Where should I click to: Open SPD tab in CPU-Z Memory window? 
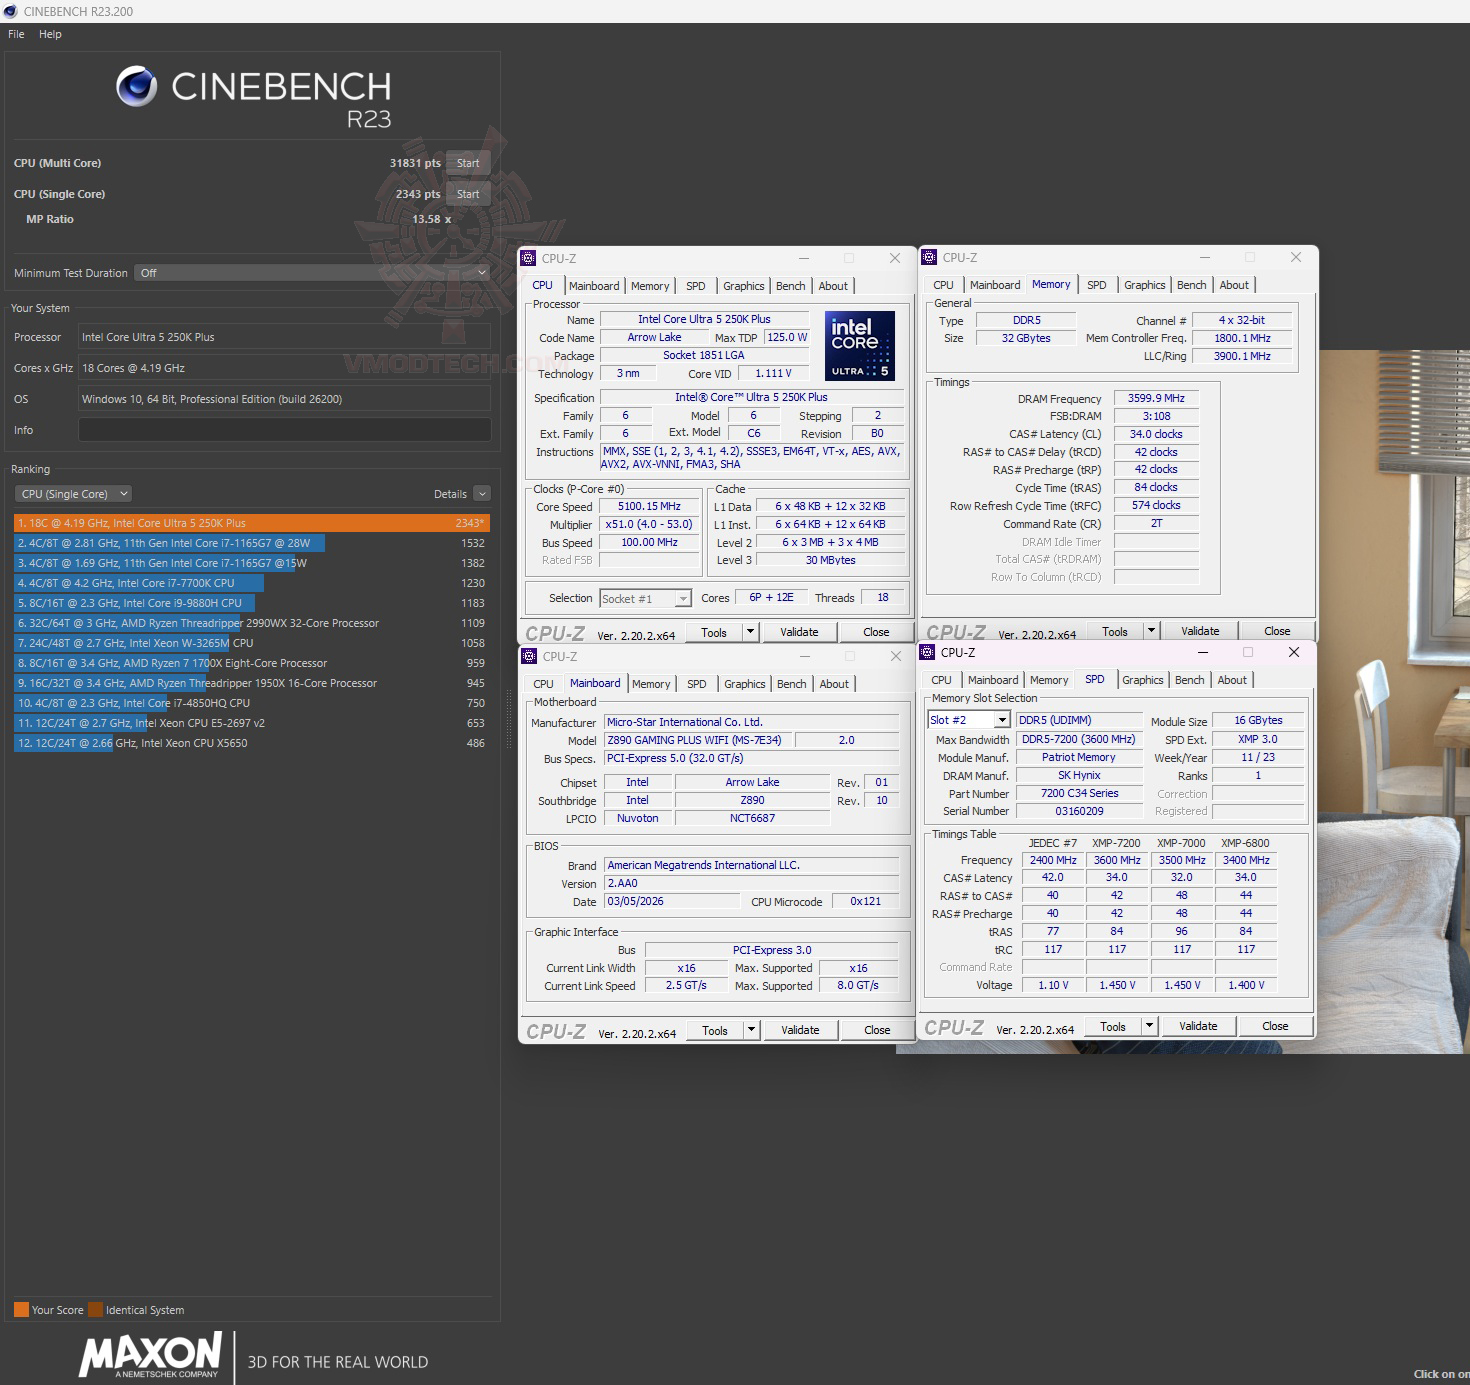(x=1097, y=285)
